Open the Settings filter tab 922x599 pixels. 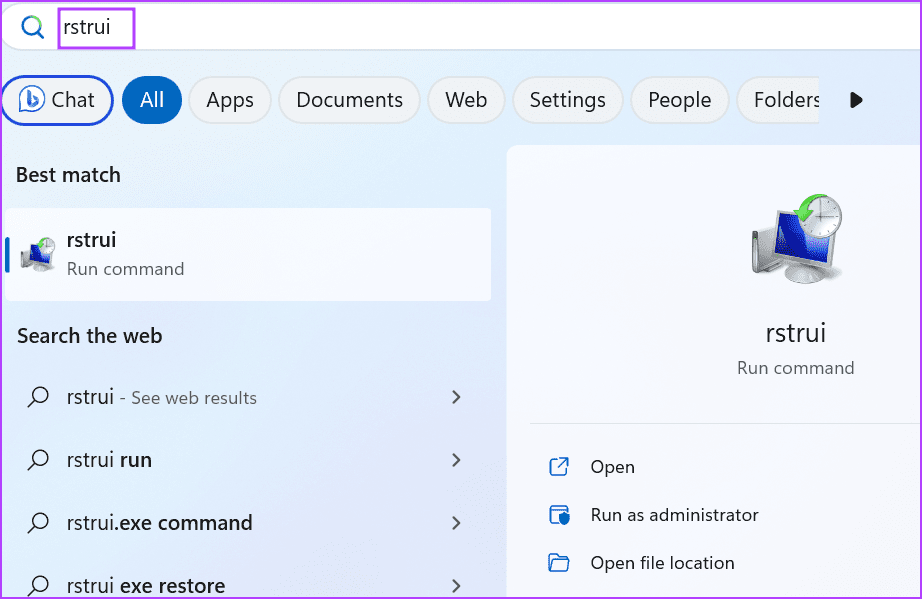567,100
